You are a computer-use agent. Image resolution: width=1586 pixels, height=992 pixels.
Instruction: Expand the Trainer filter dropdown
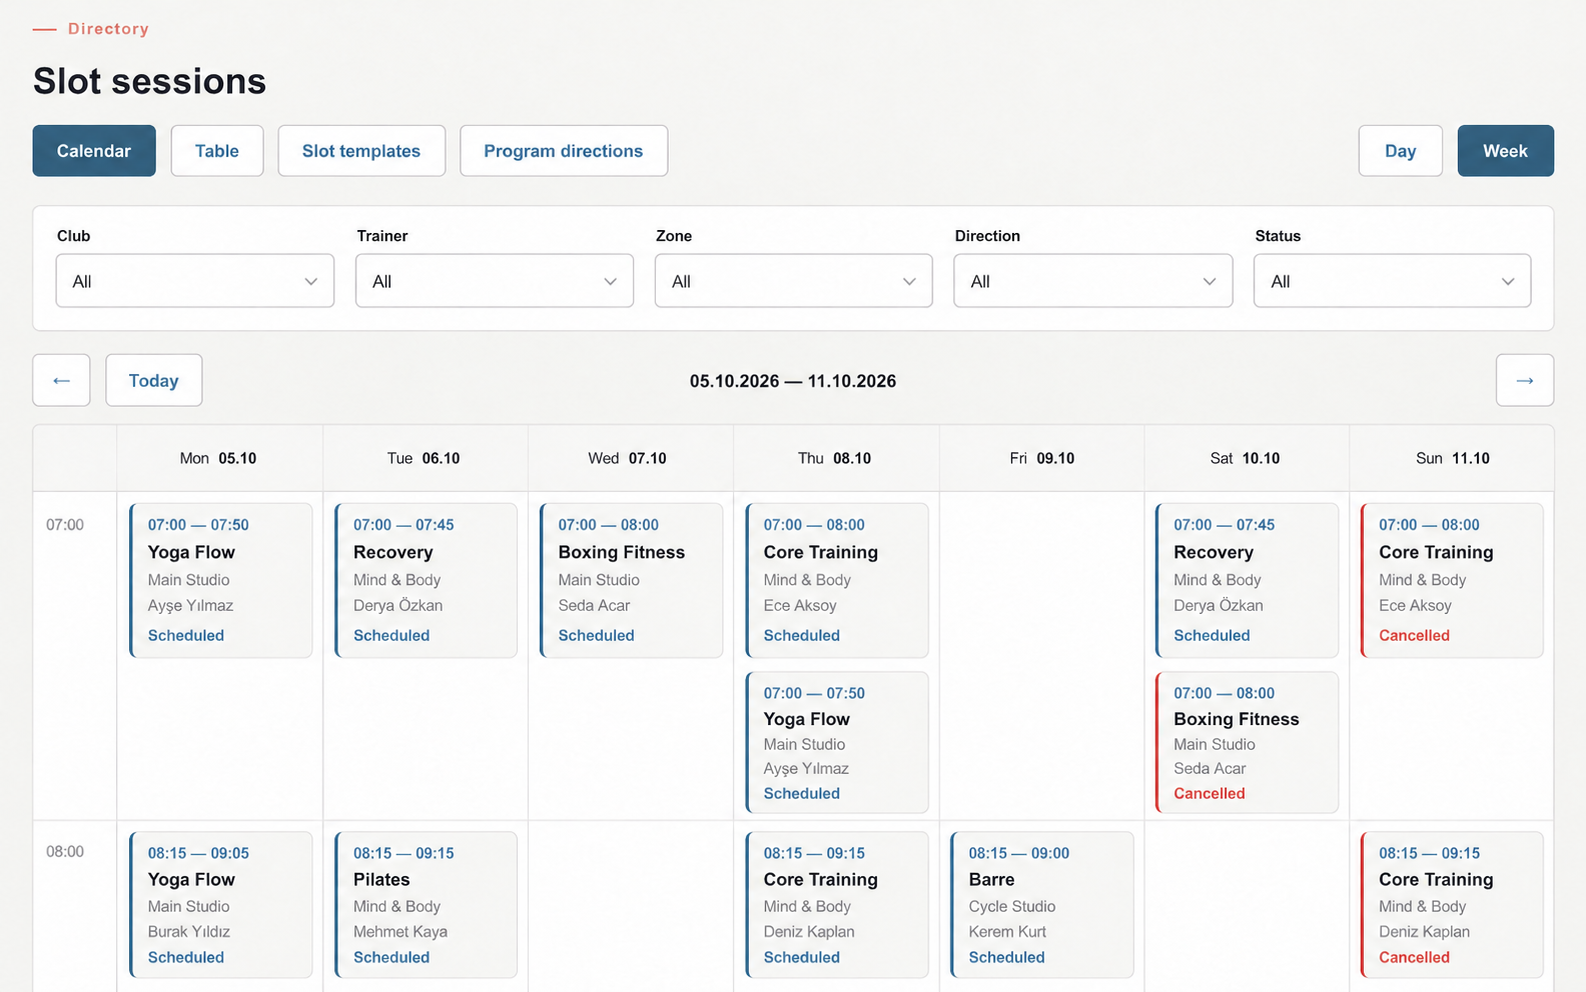494,281
